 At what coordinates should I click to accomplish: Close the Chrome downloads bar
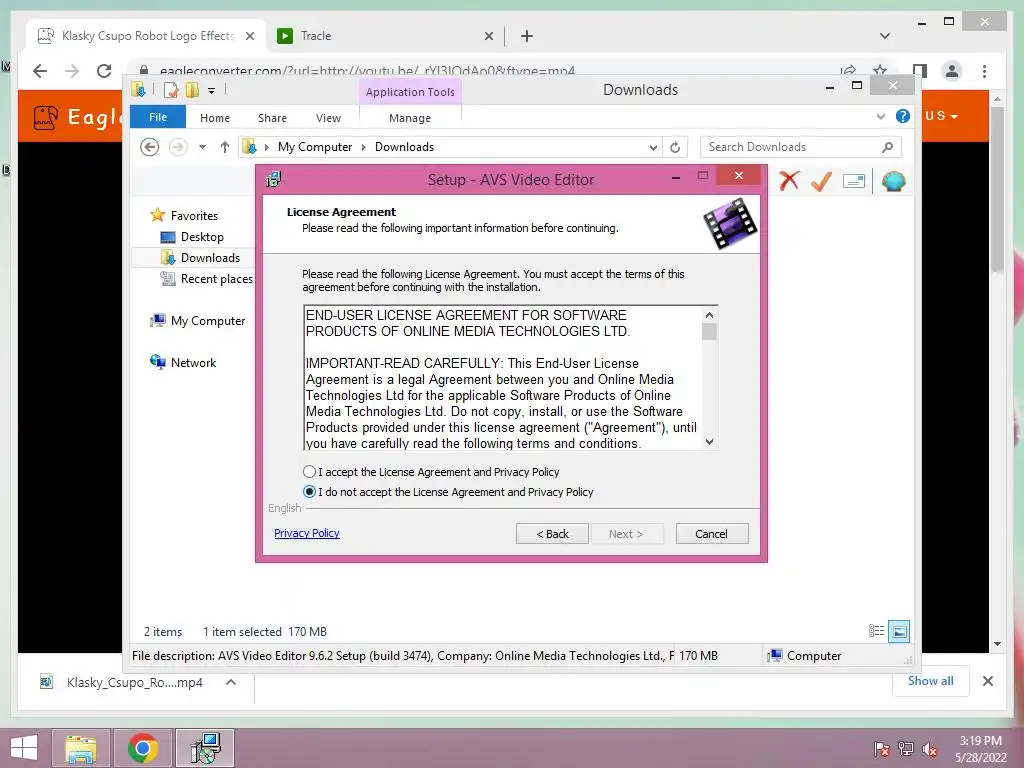pyautogui.click(x=987, y=681)
